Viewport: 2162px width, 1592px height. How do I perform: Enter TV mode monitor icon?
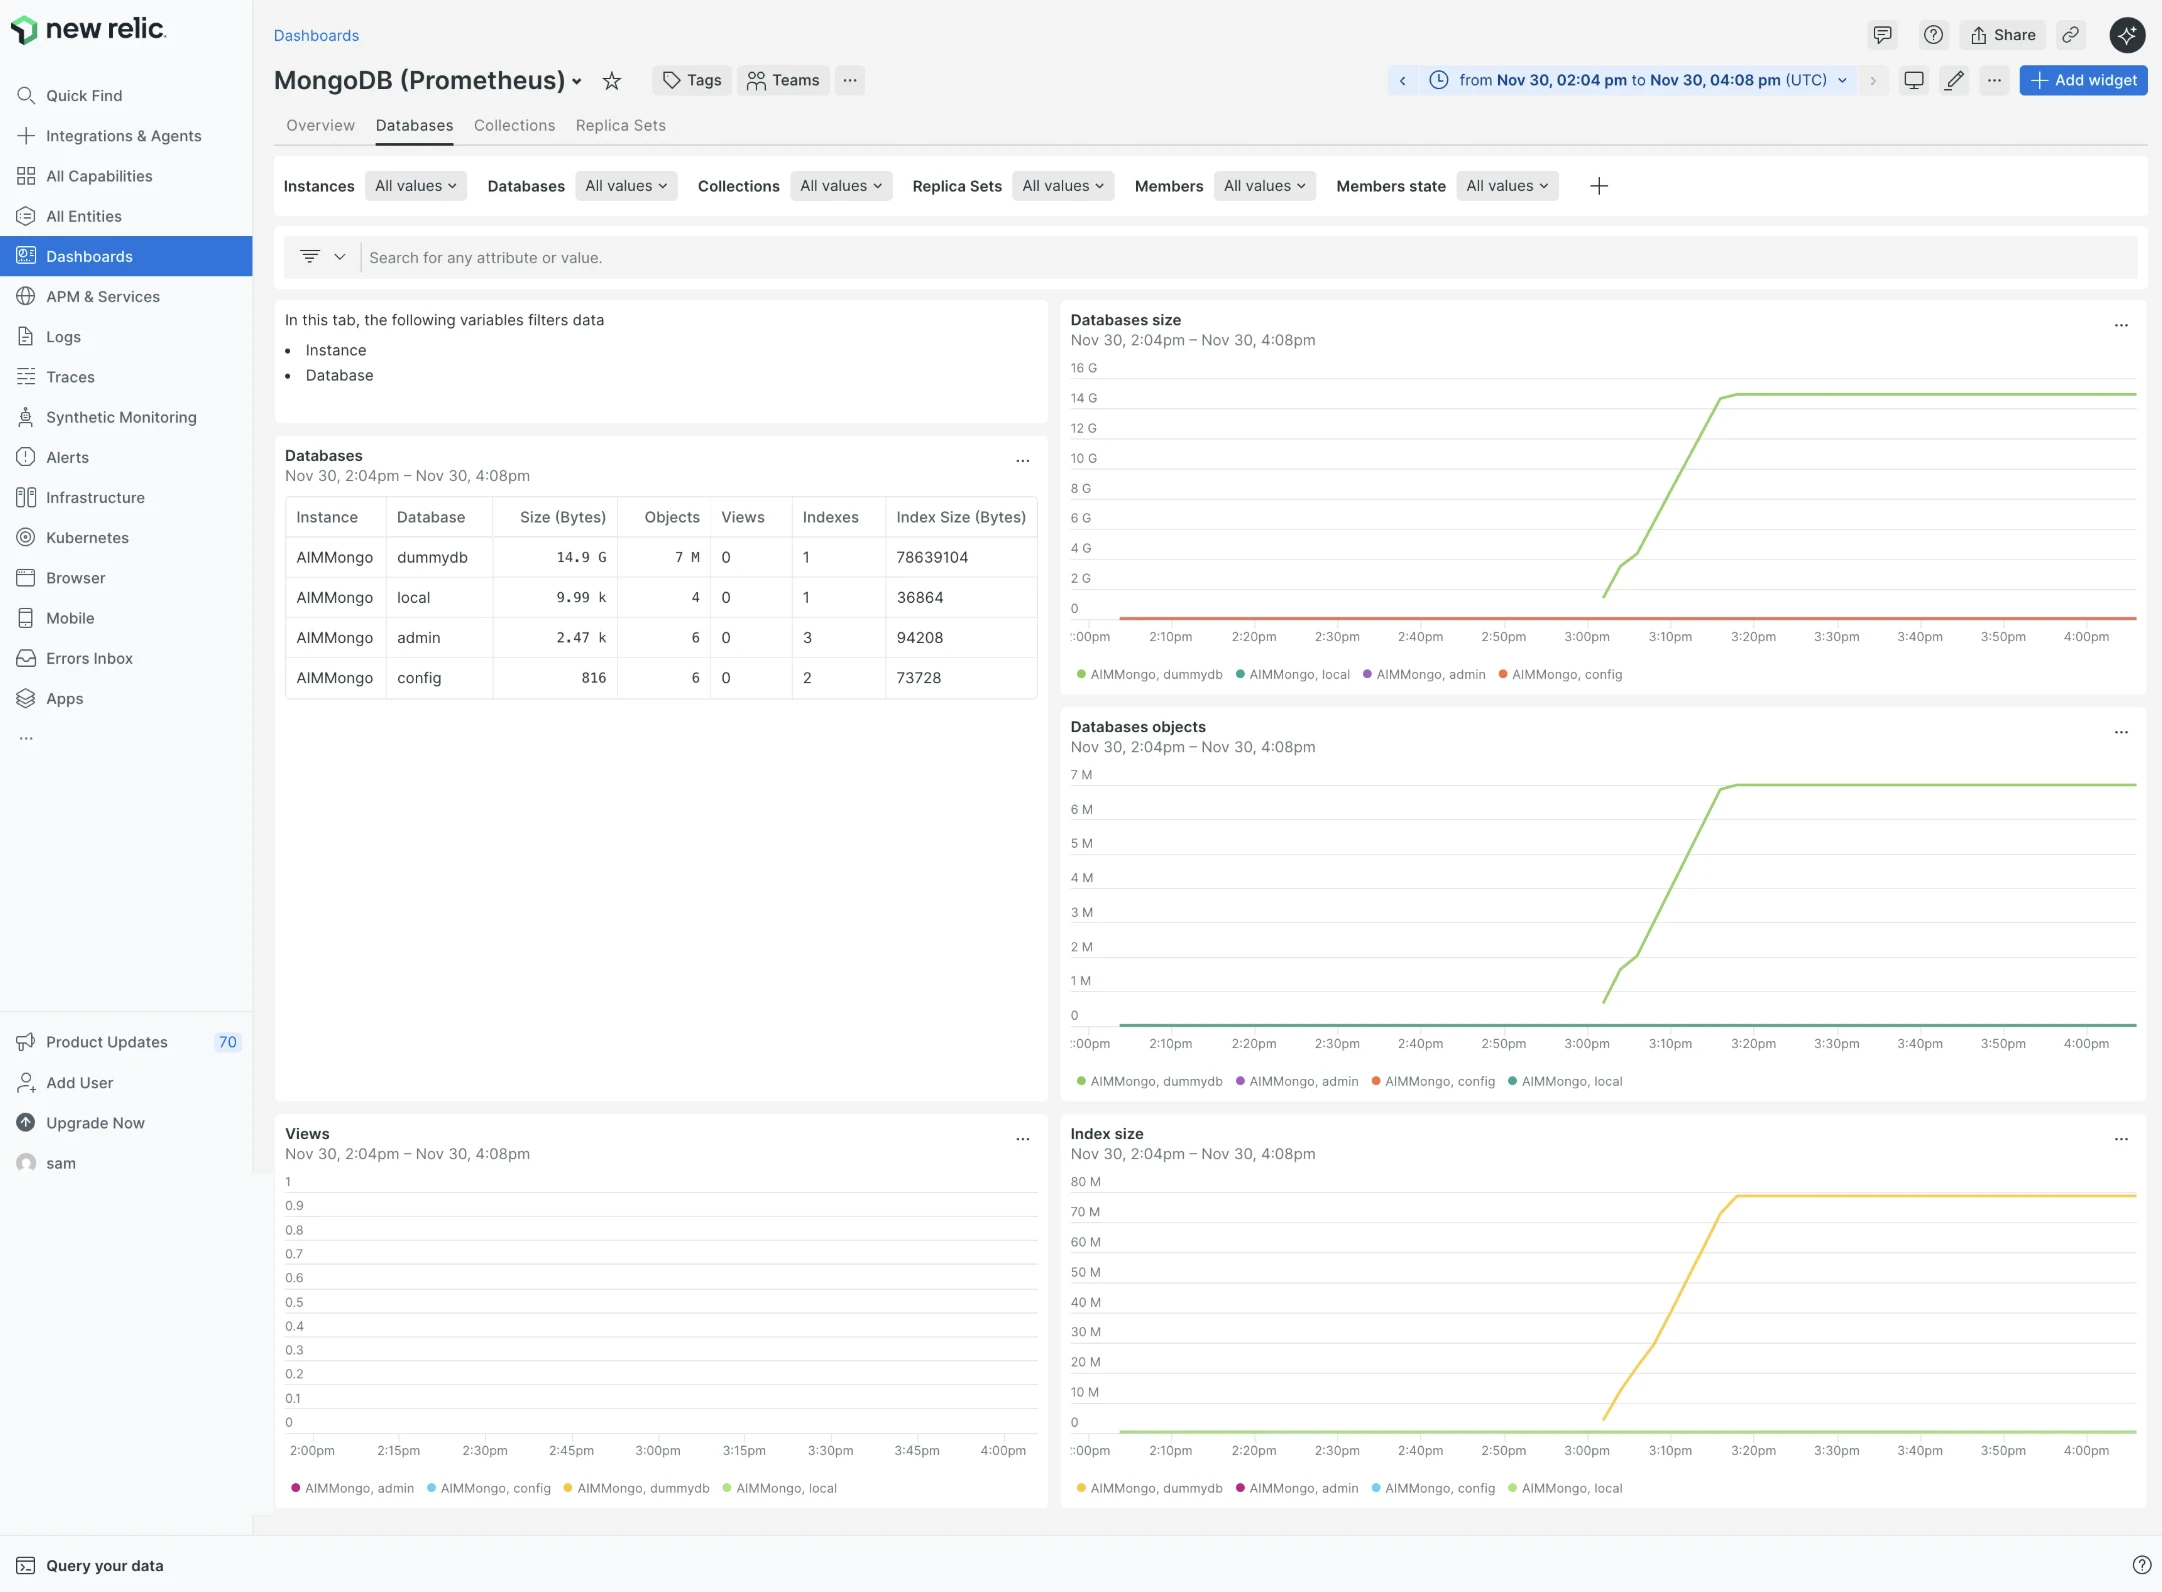click(1914, 80)
